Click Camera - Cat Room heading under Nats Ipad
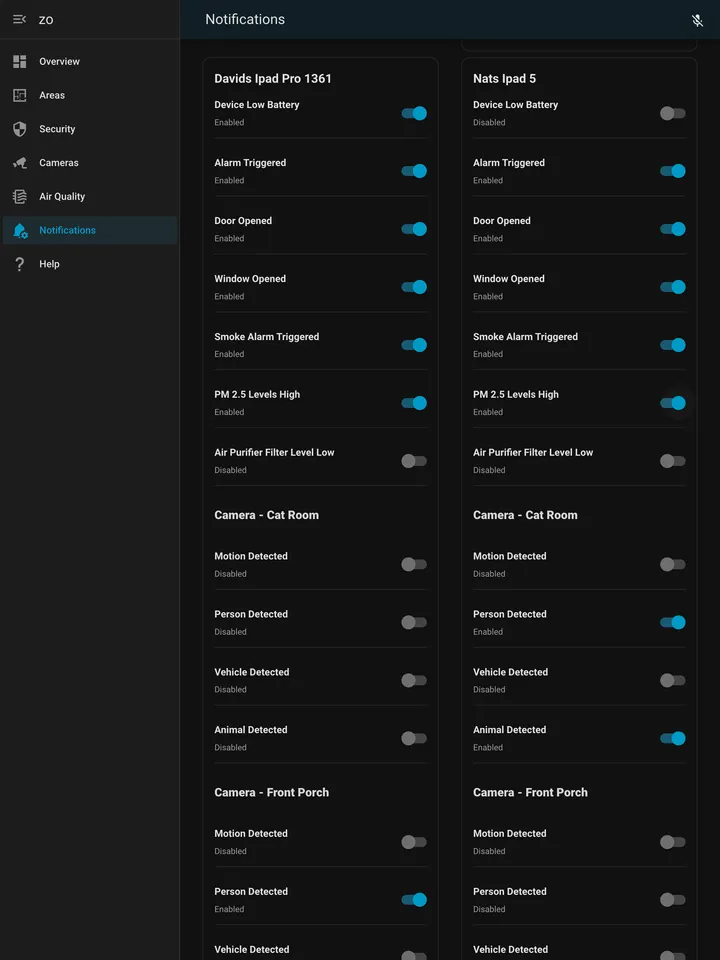The image size is (720, 960). pyautogui.click(x=525, y=515)
